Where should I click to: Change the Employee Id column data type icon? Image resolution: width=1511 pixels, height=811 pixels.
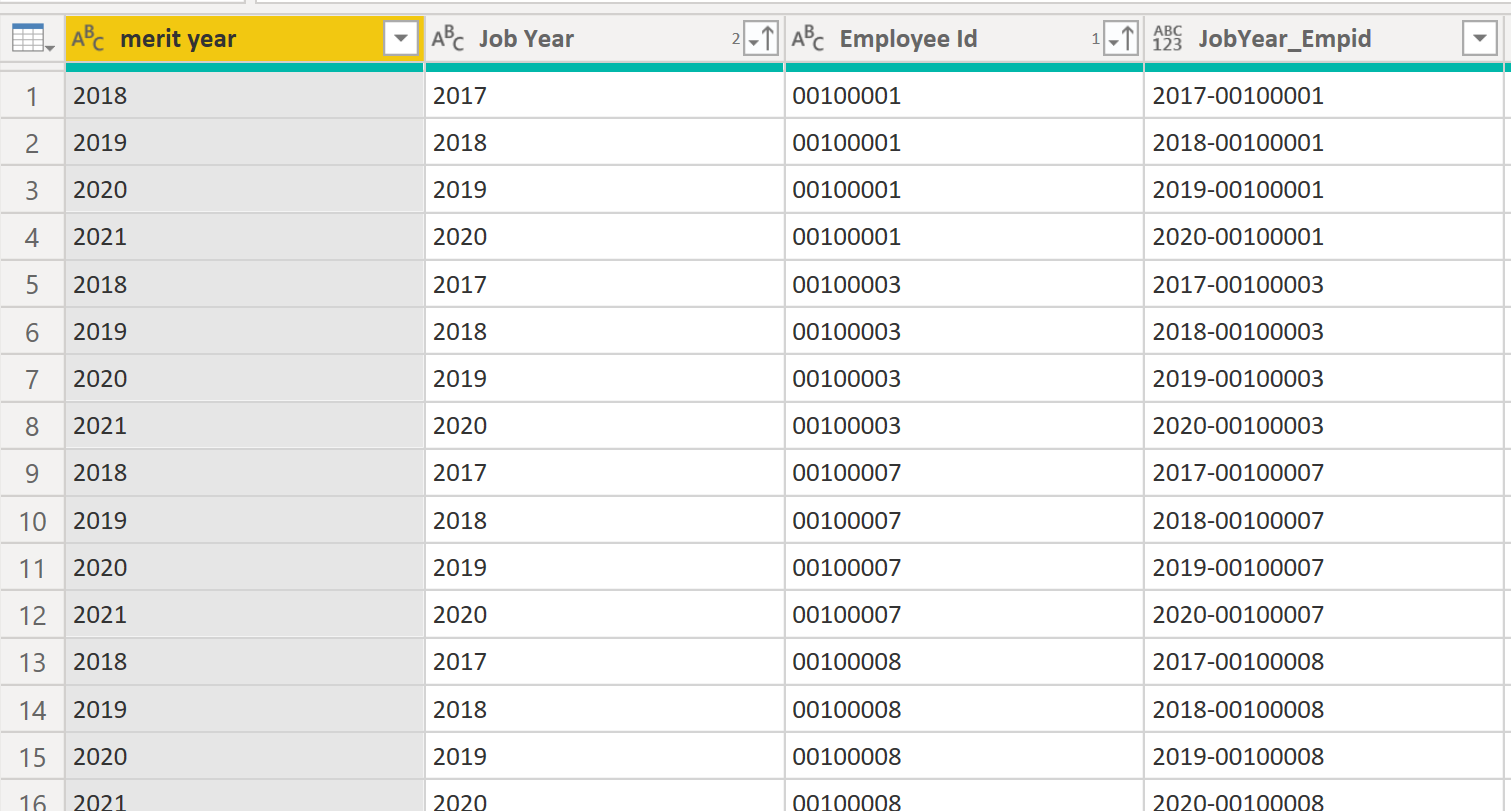(808, 40)
